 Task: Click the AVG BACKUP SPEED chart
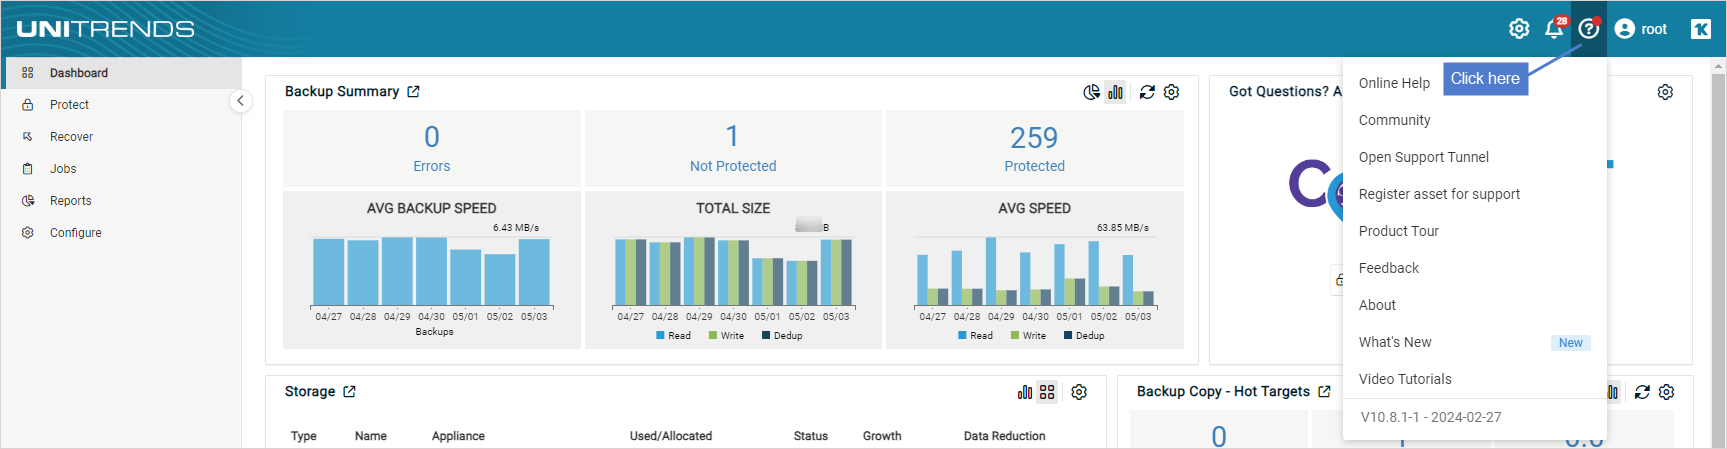click(x=432, y=270)
